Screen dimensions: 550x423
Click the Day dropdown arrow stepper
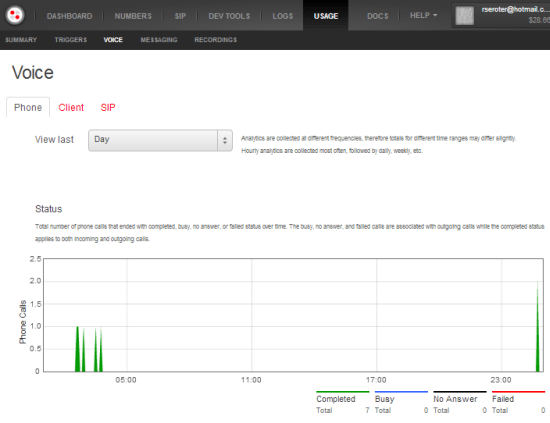[225, 140]
